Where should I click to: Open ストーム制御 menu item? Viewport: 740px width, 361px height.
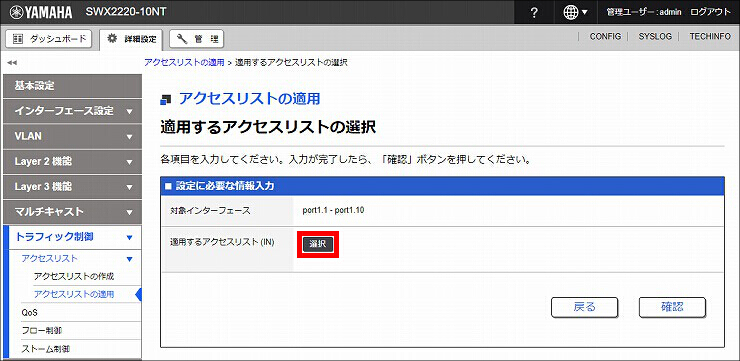coord(46,349)
